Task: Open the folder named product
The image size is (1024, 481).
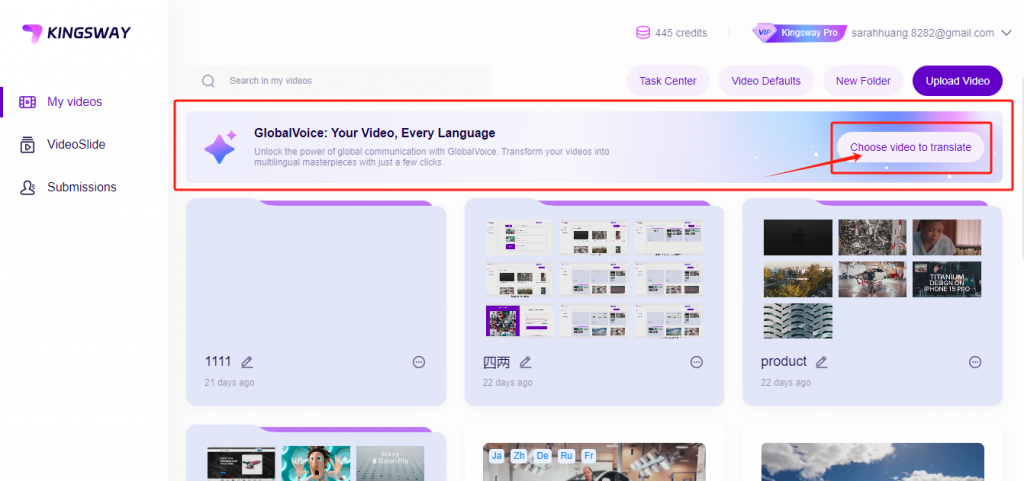Action: (872, 303)
